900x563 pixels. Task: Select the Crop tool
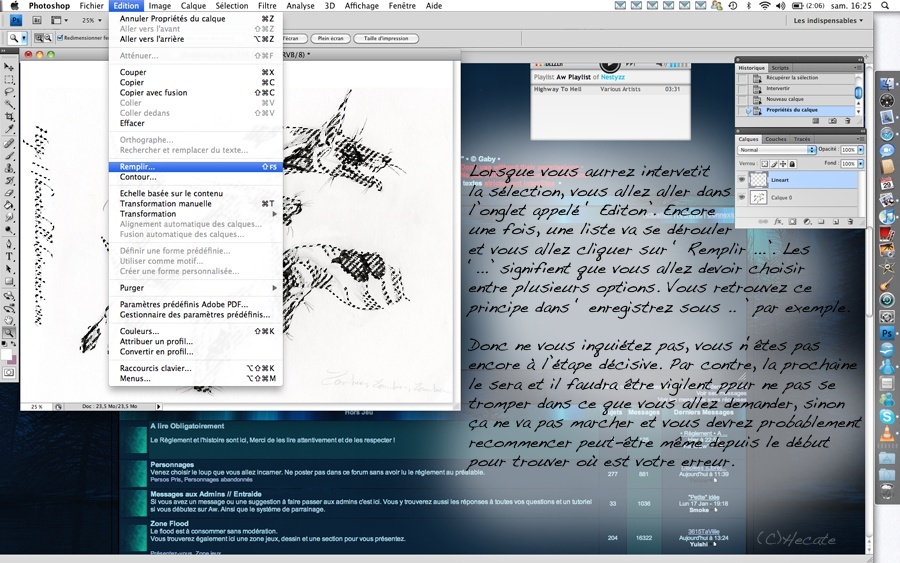pos(9,117)
